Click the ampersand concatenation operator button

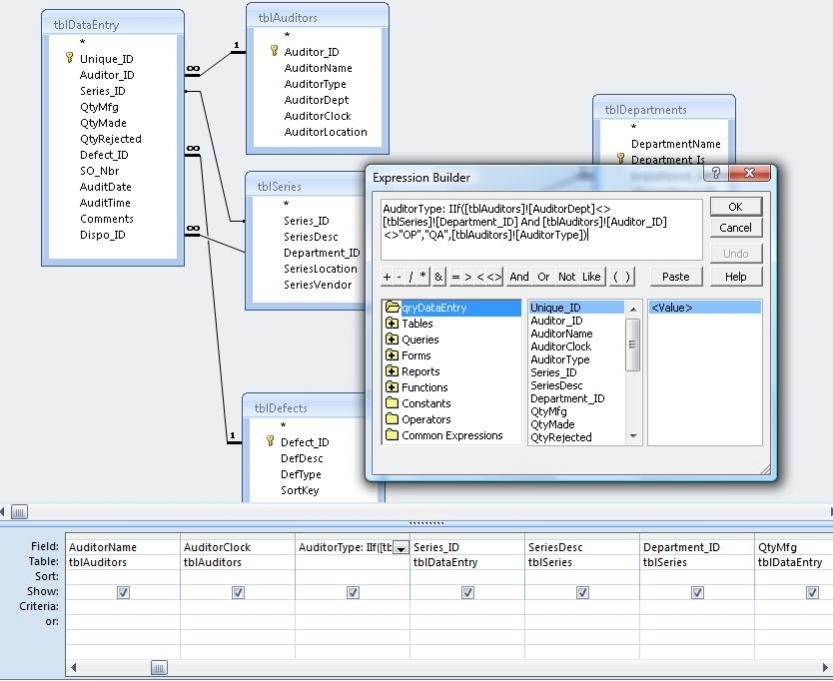(438, 276)
